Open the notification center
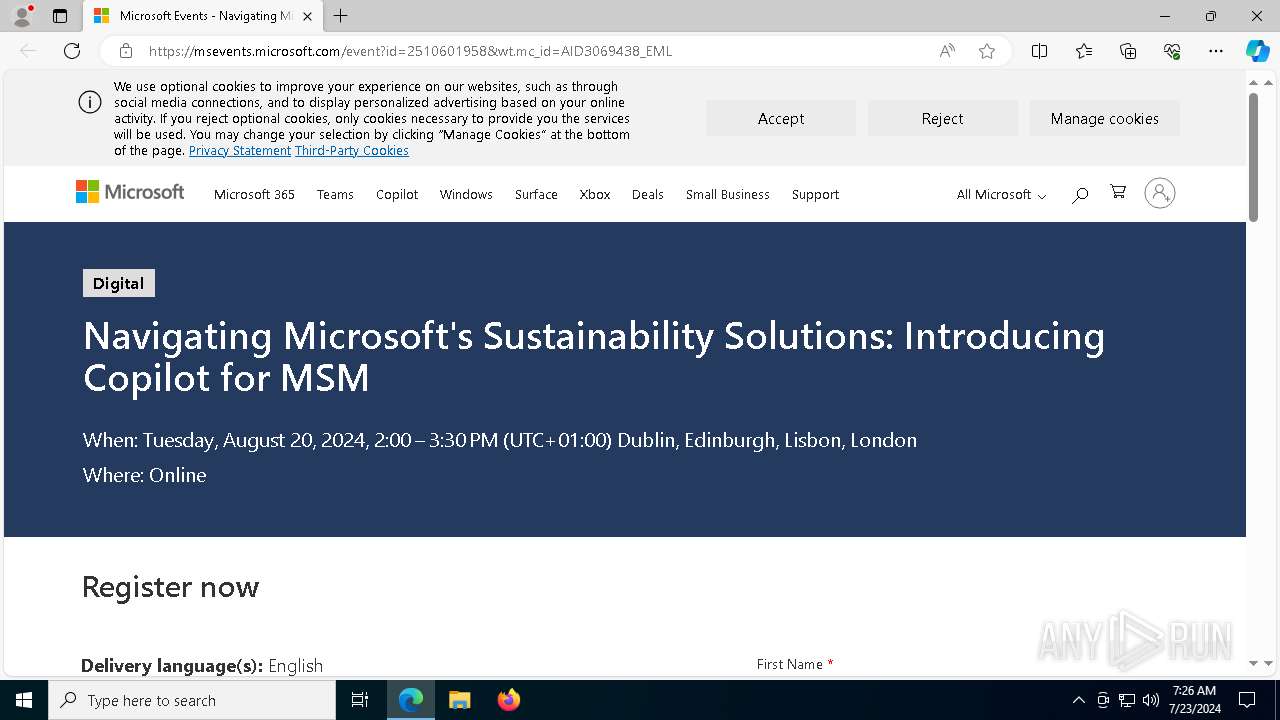This screenshot has height=720, width=1280. [x=1247, y=700]
